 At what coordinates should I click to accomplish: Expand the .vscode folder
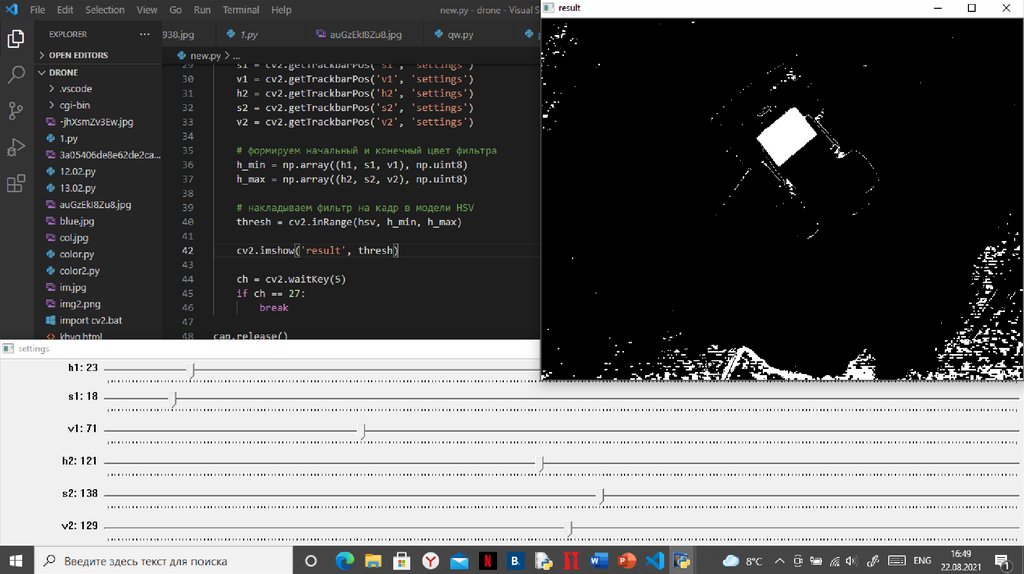(x=75, y=88)
